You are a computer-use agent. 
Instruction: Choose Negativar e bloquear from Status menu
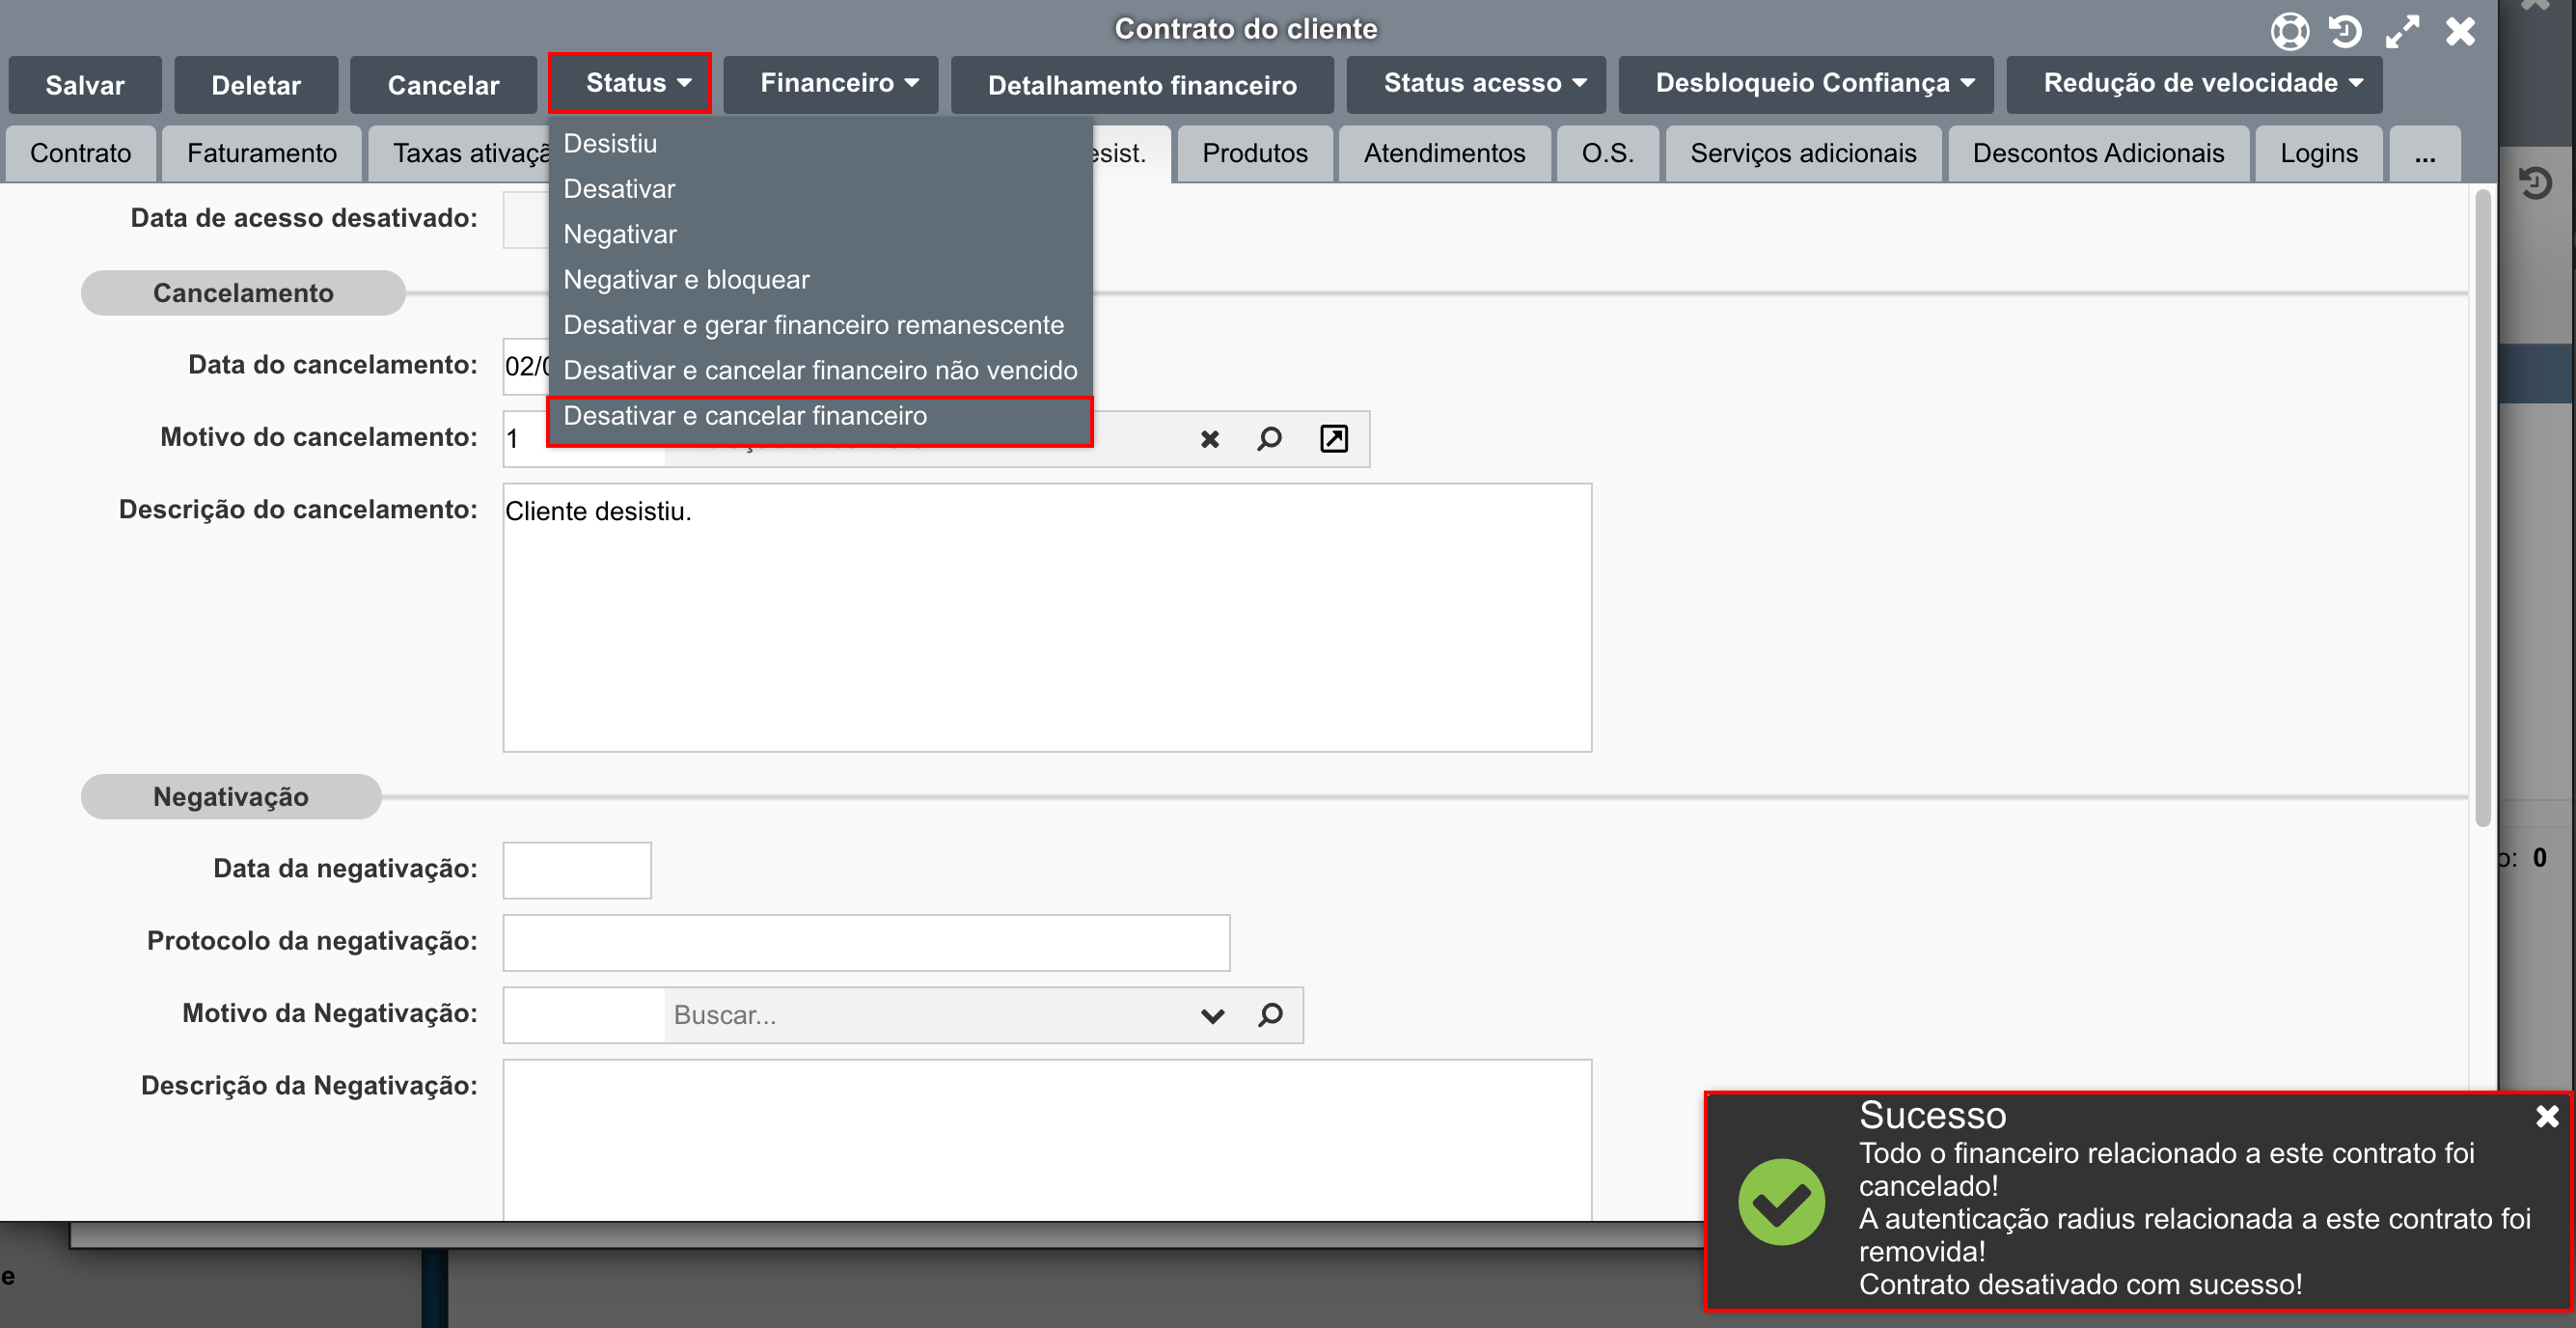click(686, 280)
